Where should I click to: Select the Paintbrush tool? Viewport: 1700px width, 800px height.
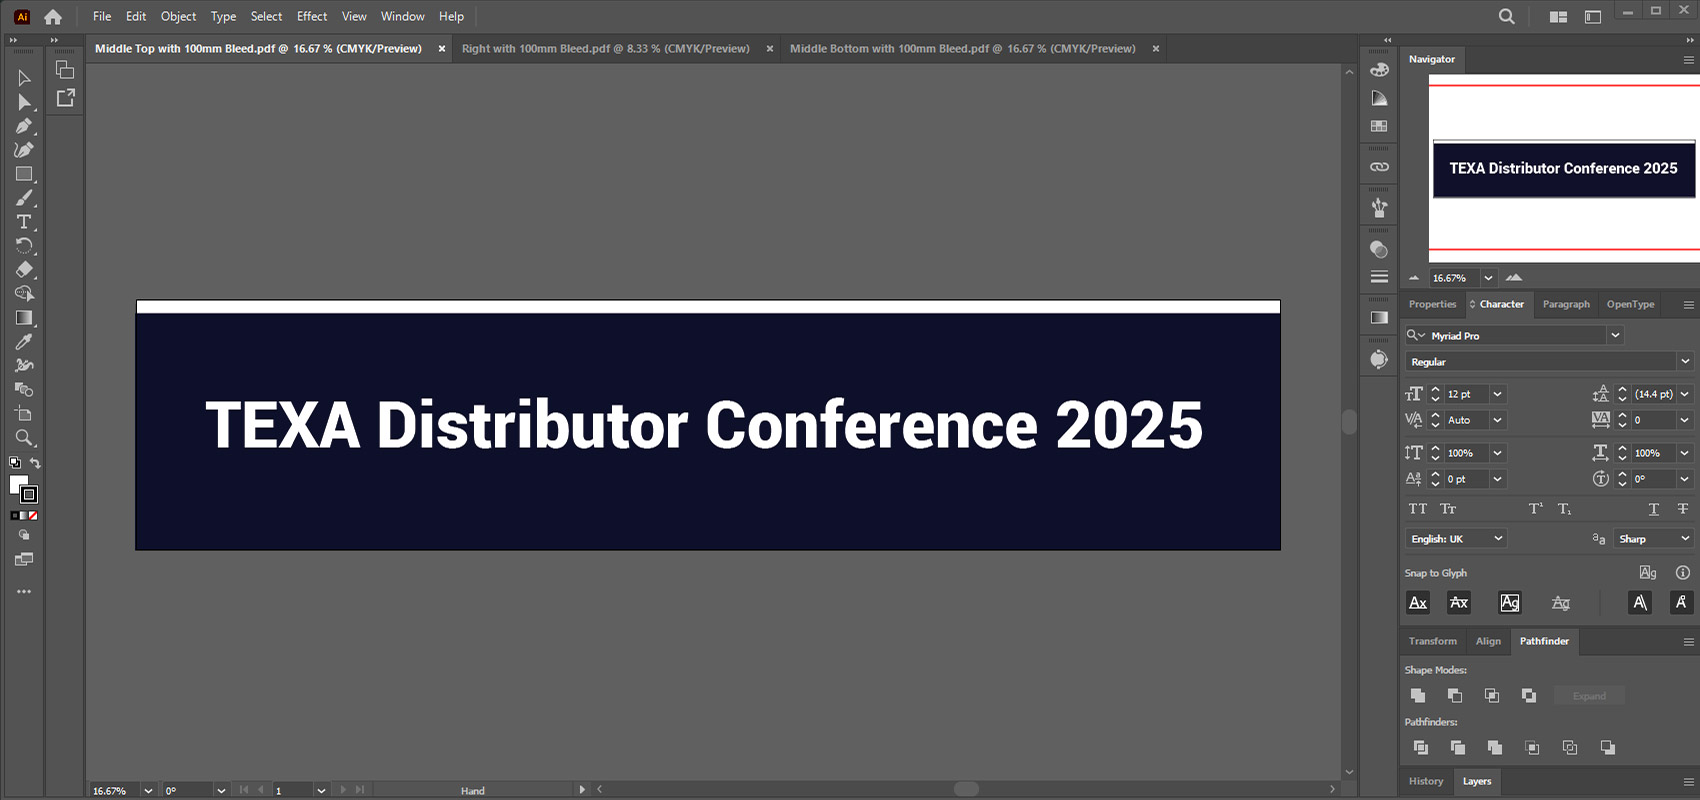coord(24,198)
